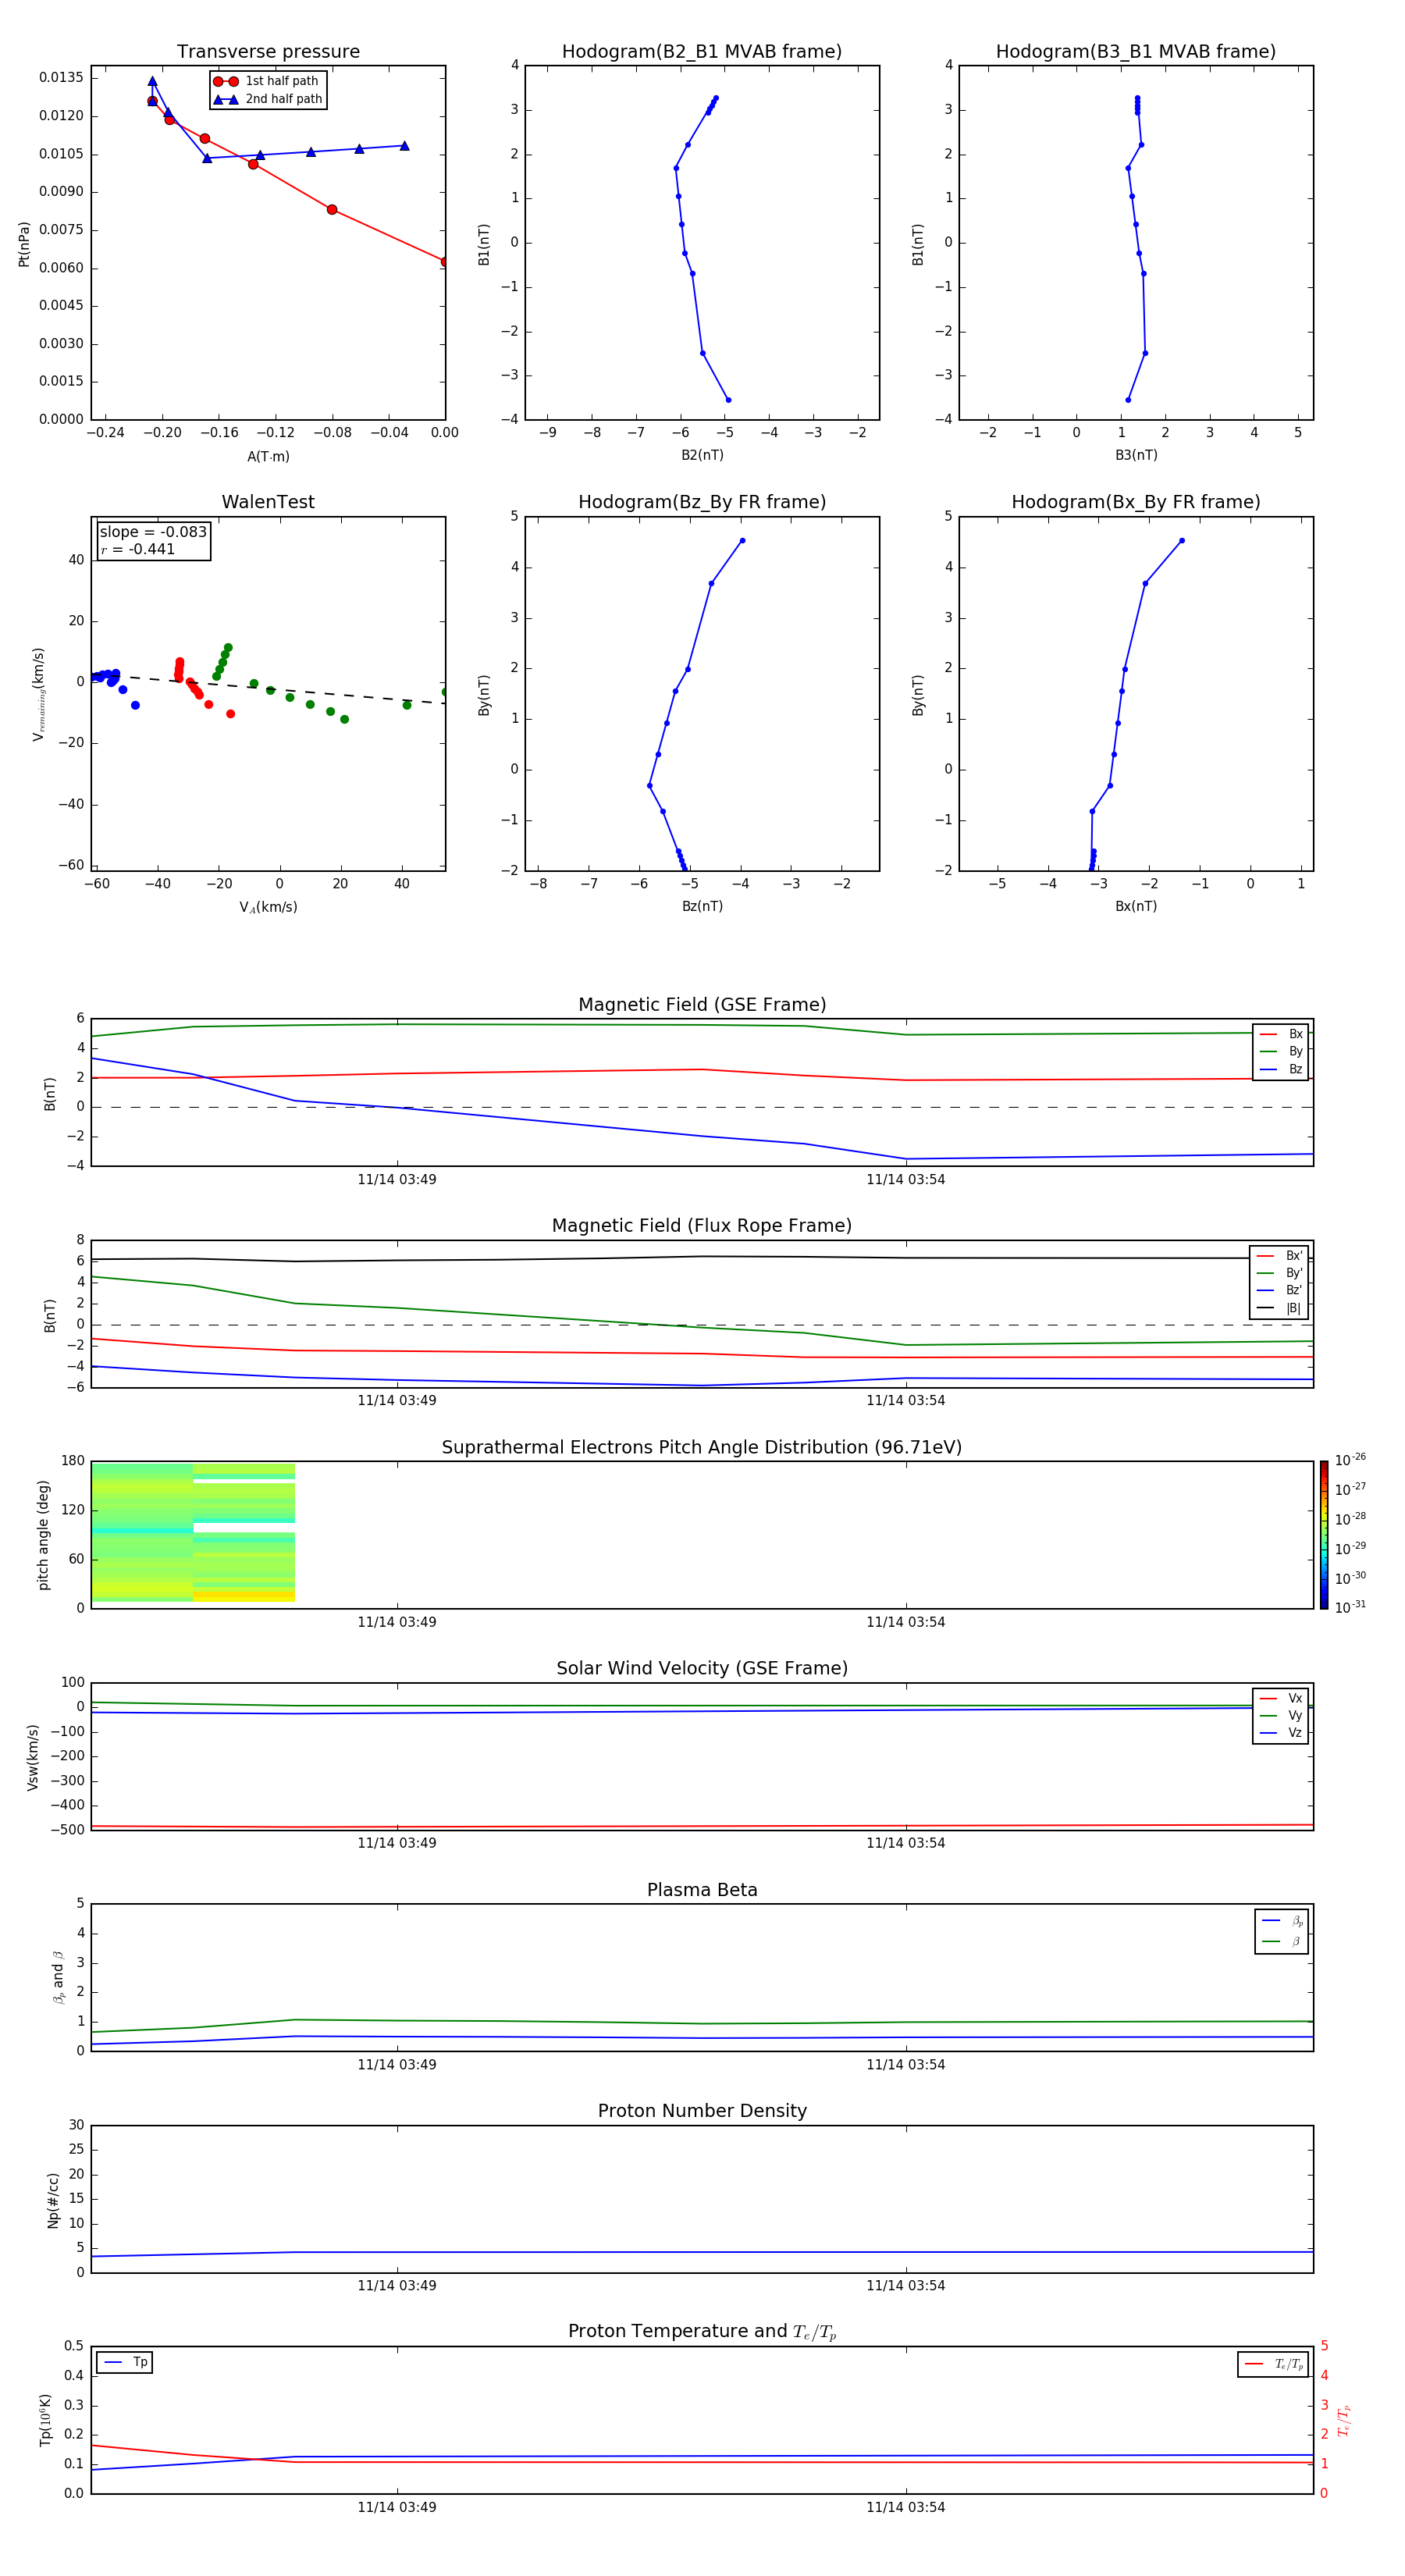Click the 'Vx' velocity legend entry

(x=1281, y=1698)
